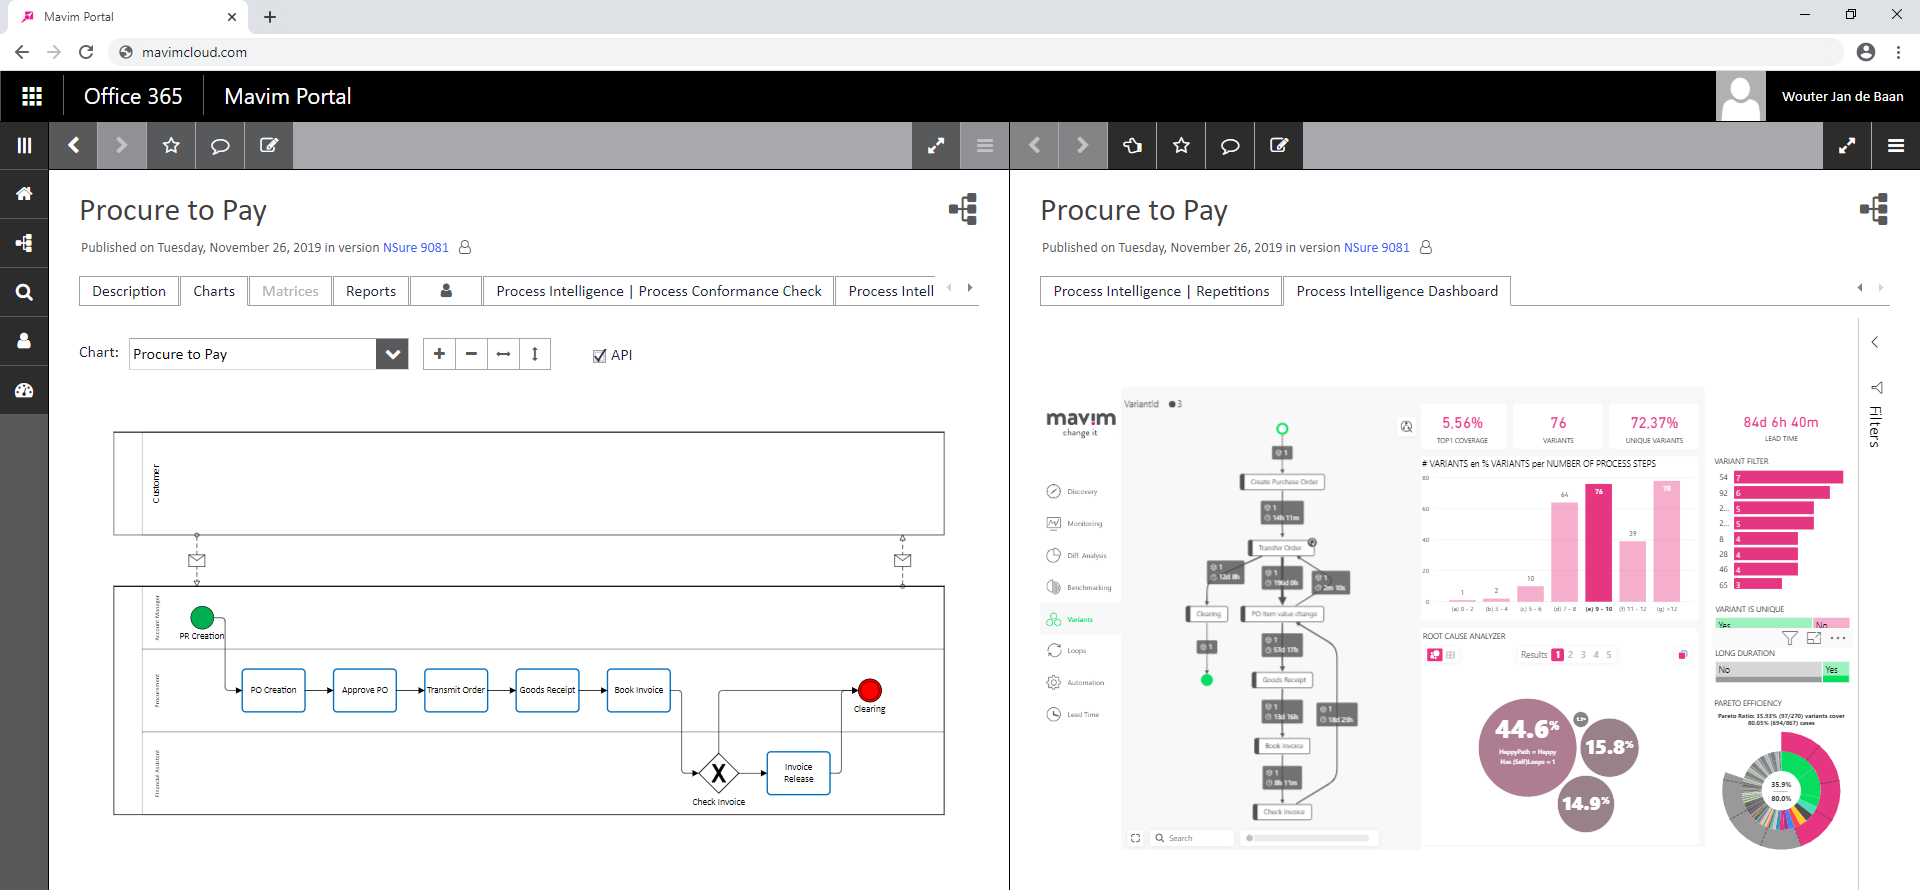Switch Root Cause Analyzer to bubble view

click(x=1434, y=655)
